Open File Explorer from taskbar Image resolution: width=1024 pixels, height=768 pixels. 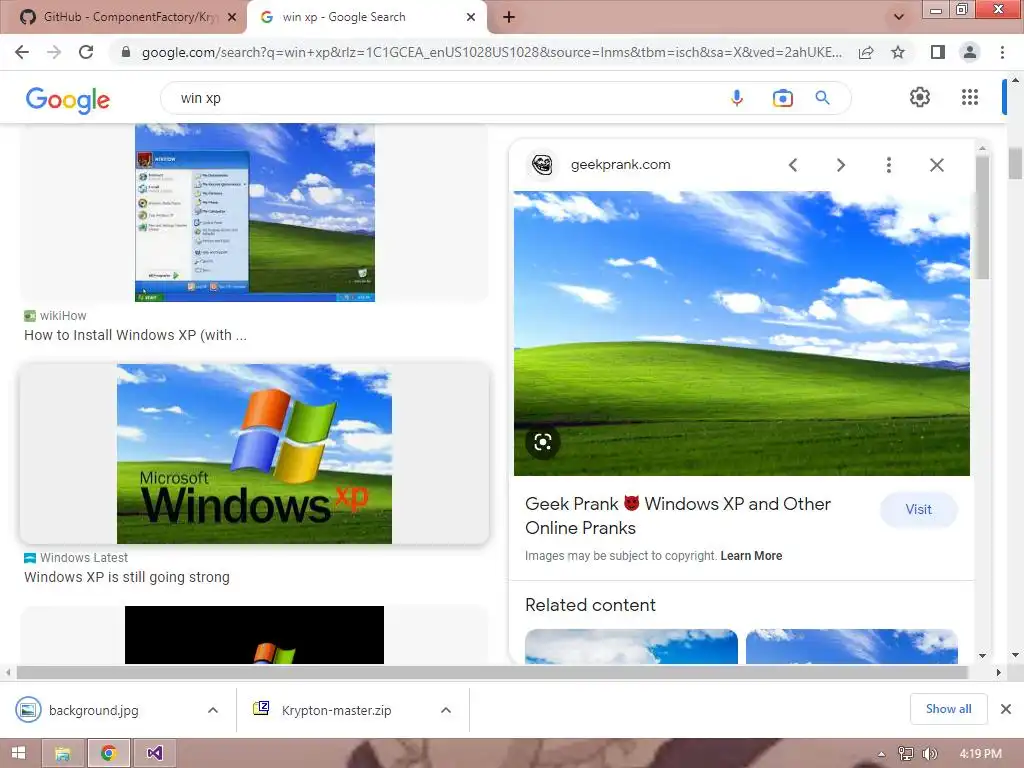[x=63, y=753]
